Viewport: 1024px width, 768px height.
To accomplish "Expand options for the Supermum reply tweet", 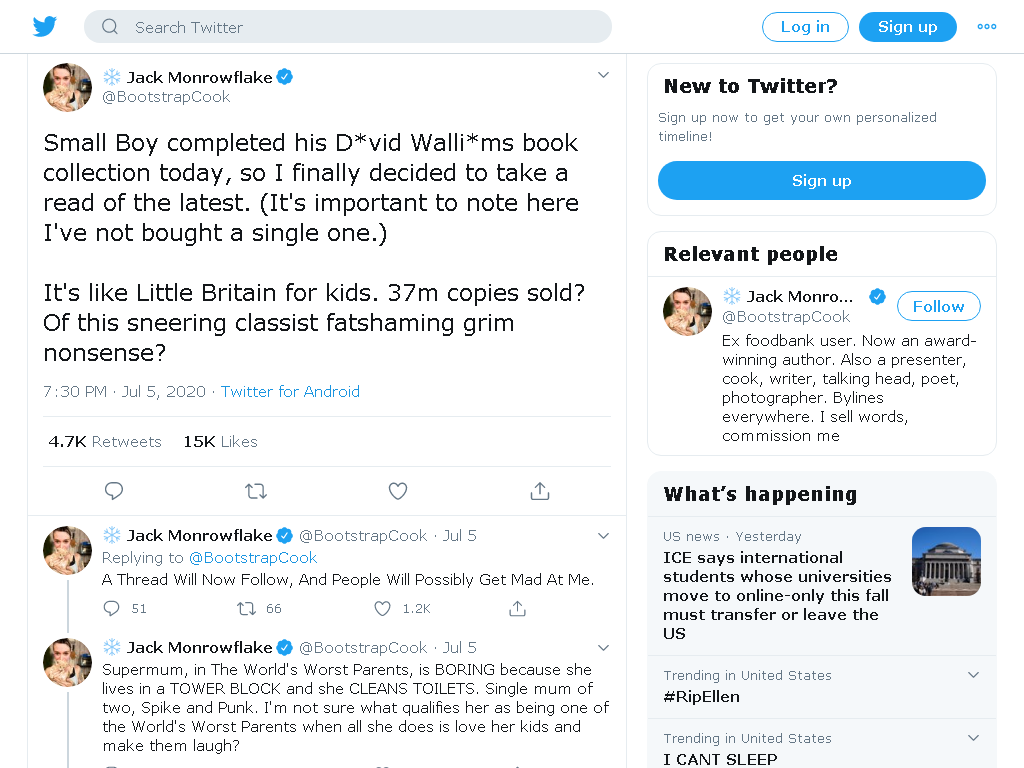I will pyautogui.click(x=603, y=648).
